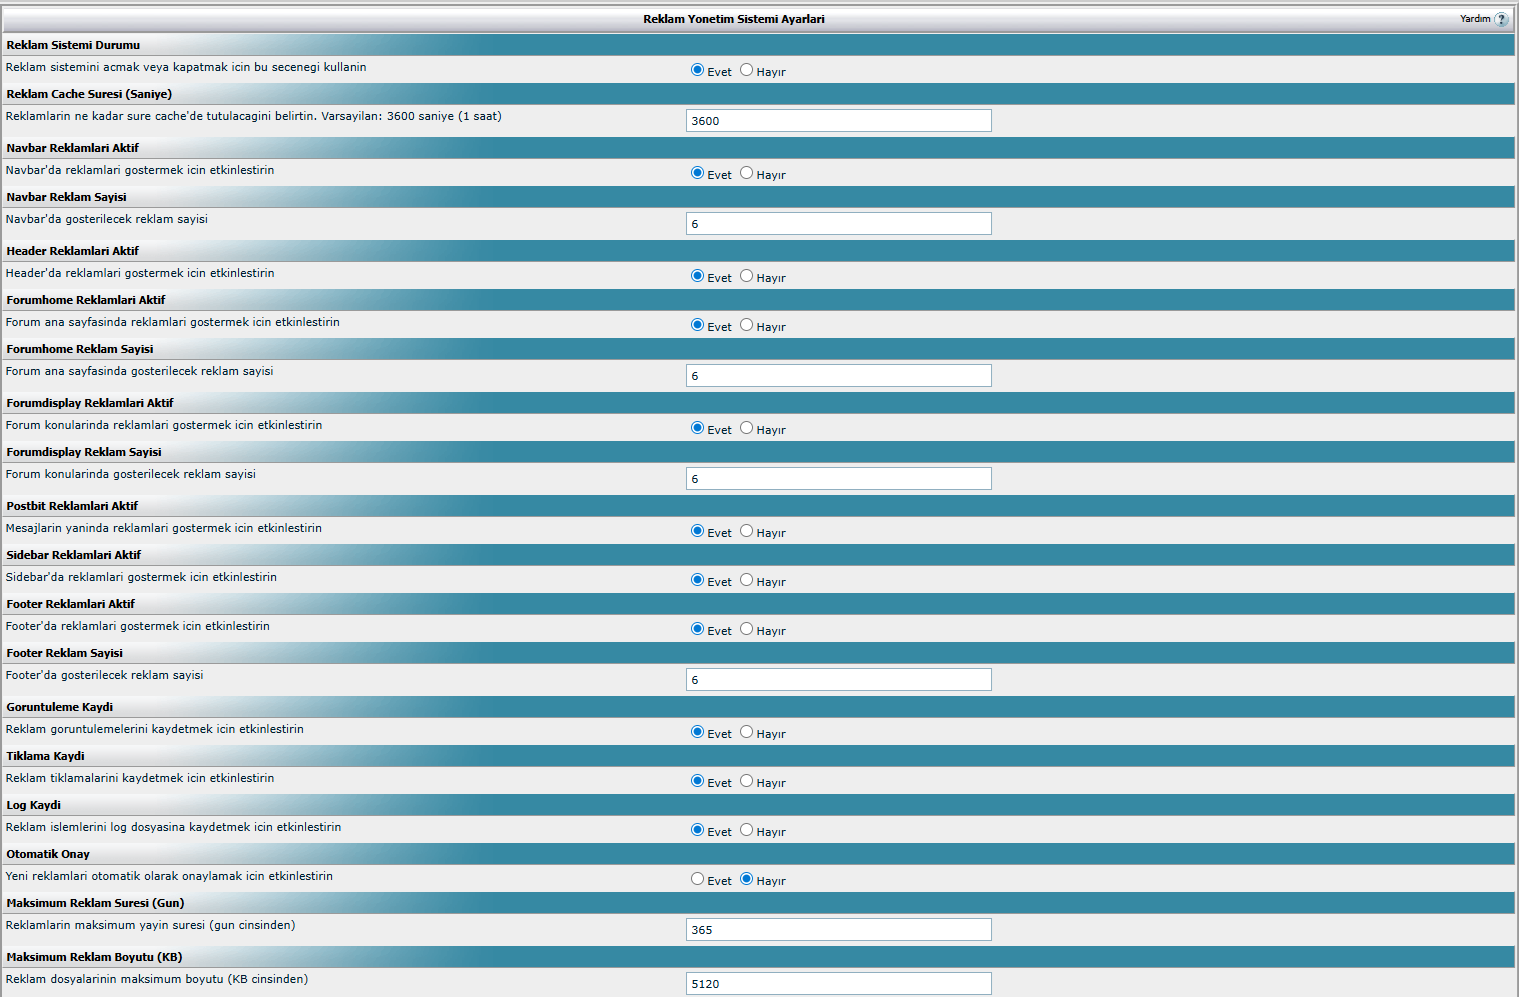Click the Forumdisplay Reklam Sayisi field
The image size is (1519, 997).
(838, 479)
